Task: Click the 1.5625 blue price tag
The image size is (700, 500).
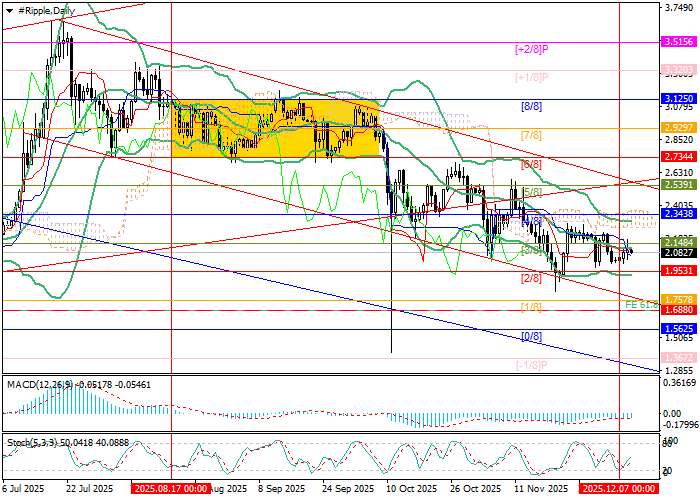Action: click(679, 328)
